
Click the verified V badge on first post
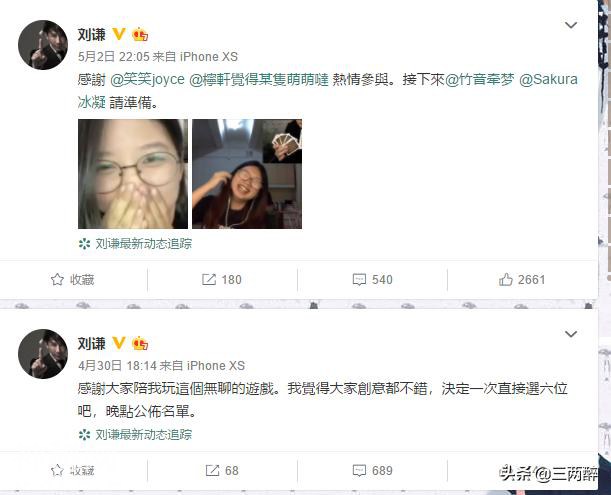(x=118, y=34)
